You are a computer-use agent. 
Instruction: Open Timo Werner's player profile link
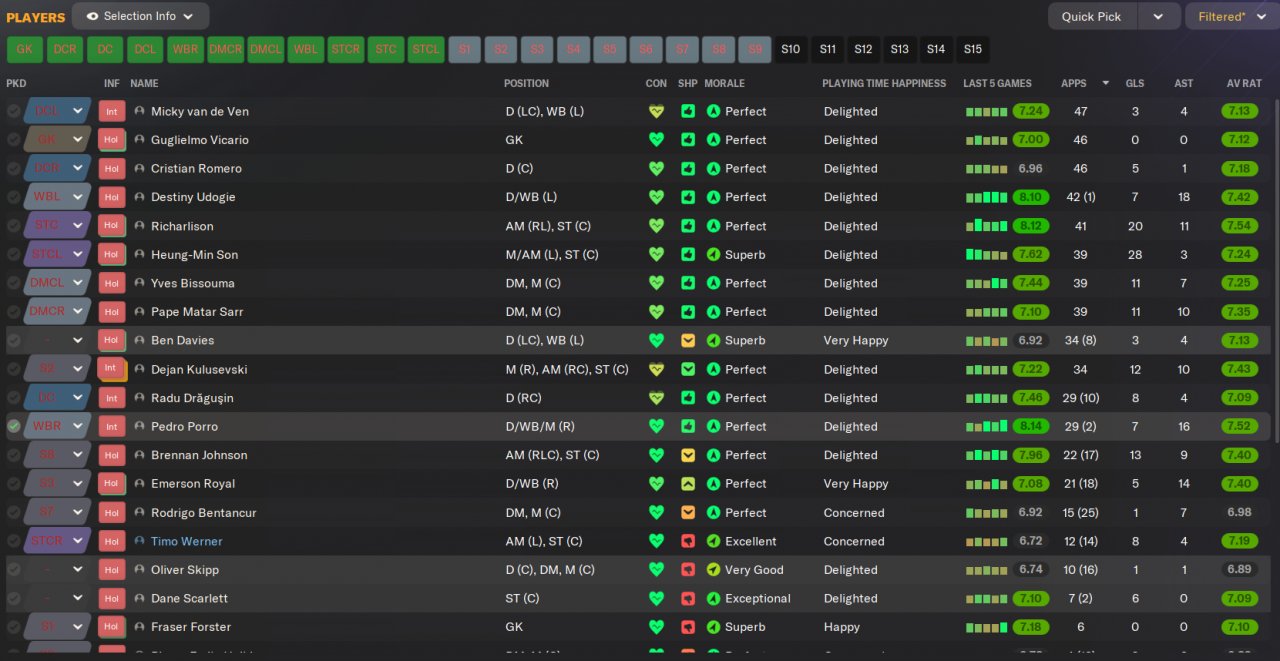[x=187, y=541]
